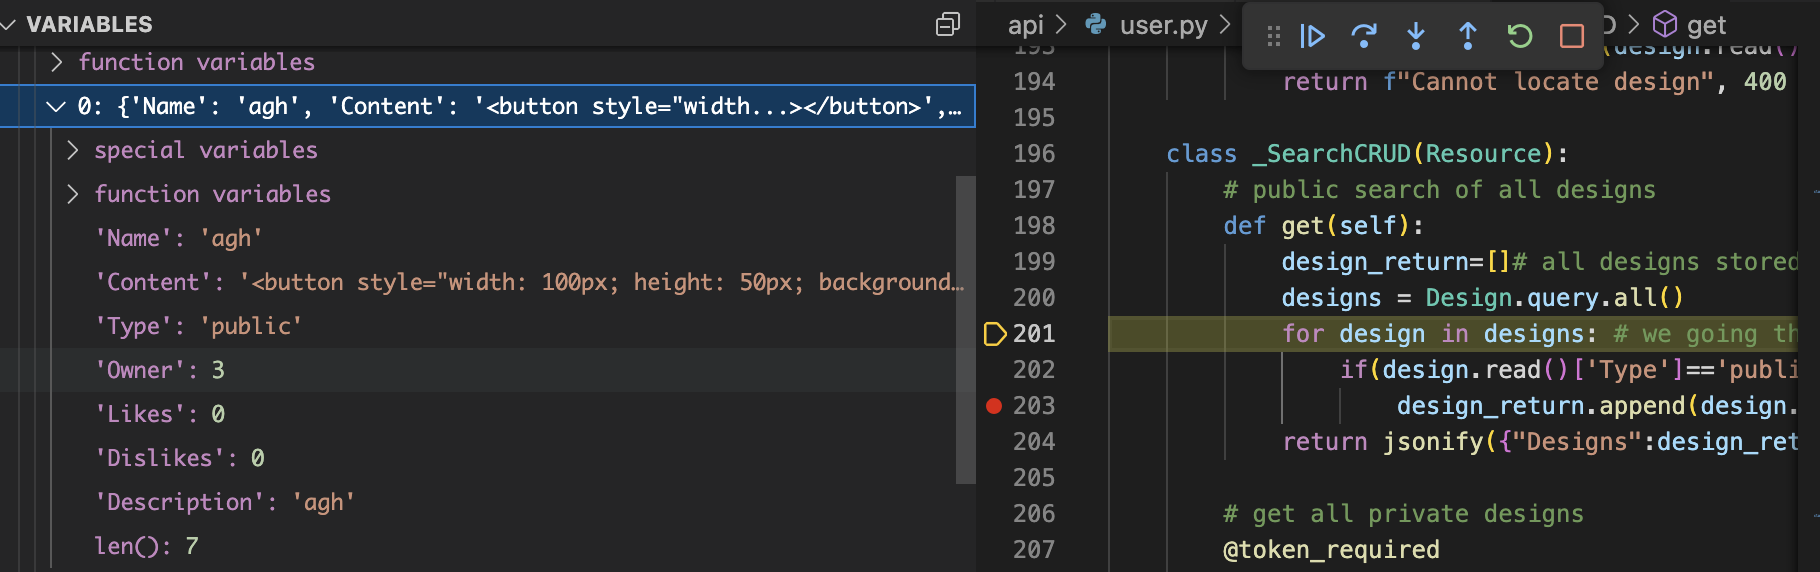The width and height of the screenshot is (1820, 572).
Task: Click the variables panel vertical scrollbar
Action: (x=965, y=330)
